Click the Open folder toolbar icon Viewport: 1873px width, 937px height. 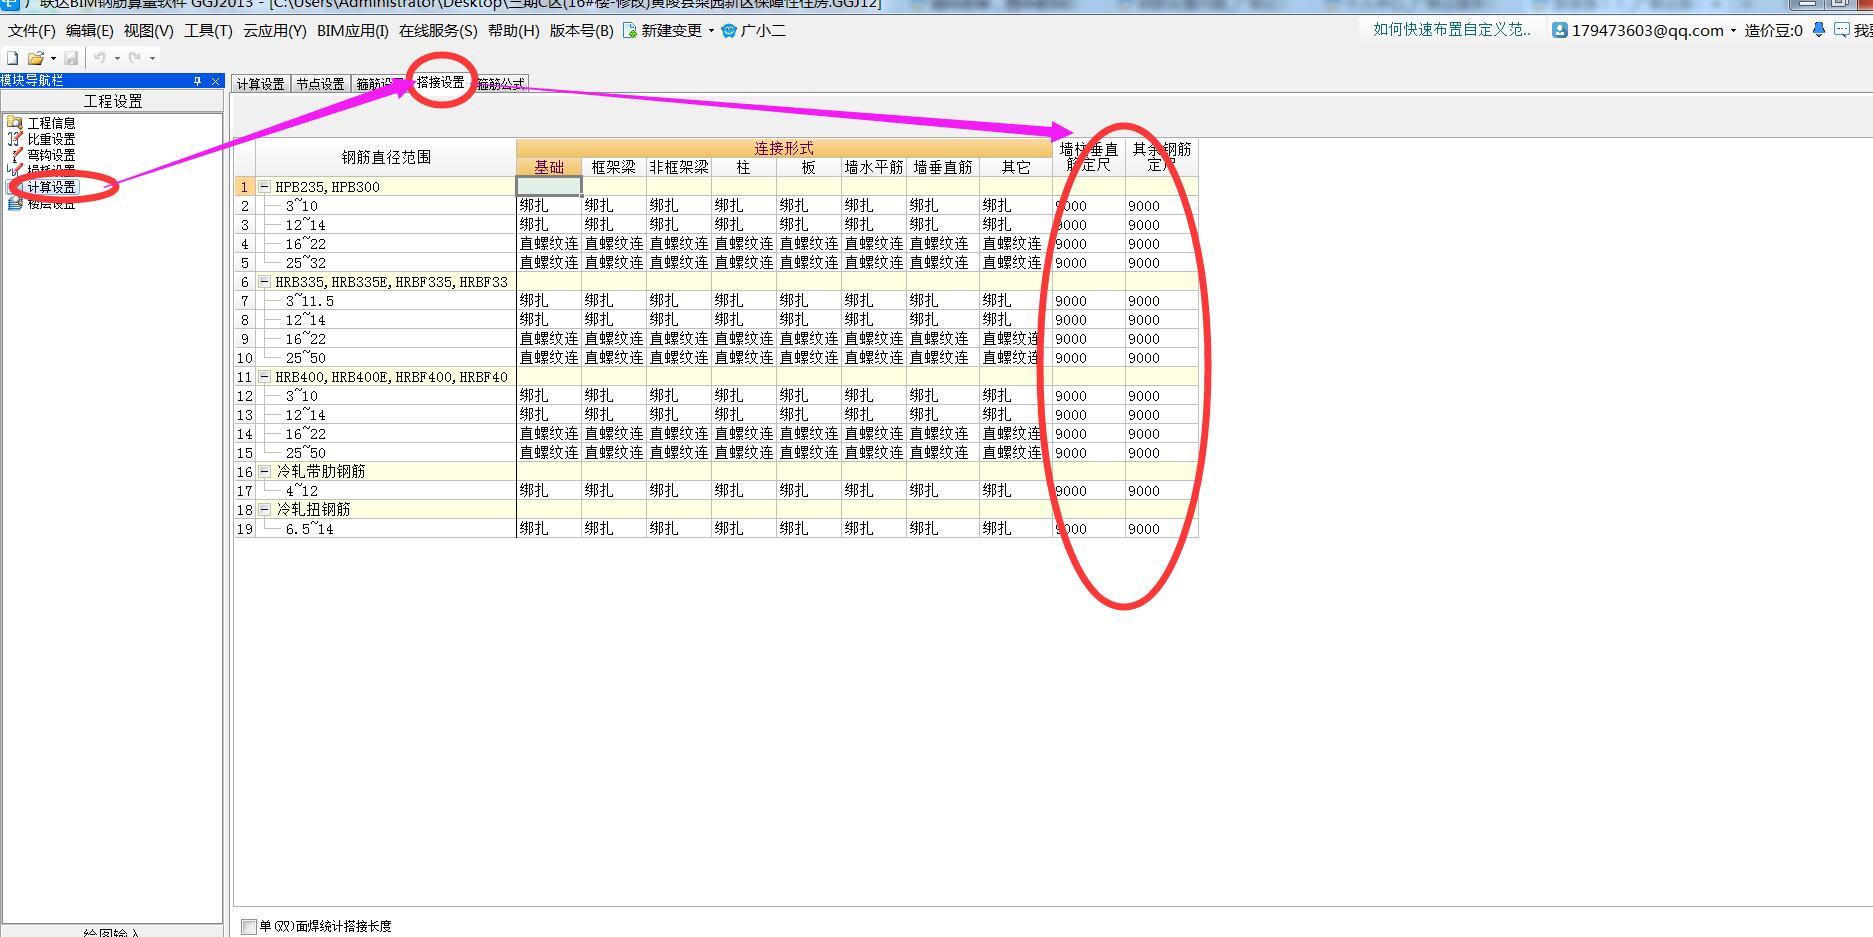pyautogui.click(x=36, y=58)
